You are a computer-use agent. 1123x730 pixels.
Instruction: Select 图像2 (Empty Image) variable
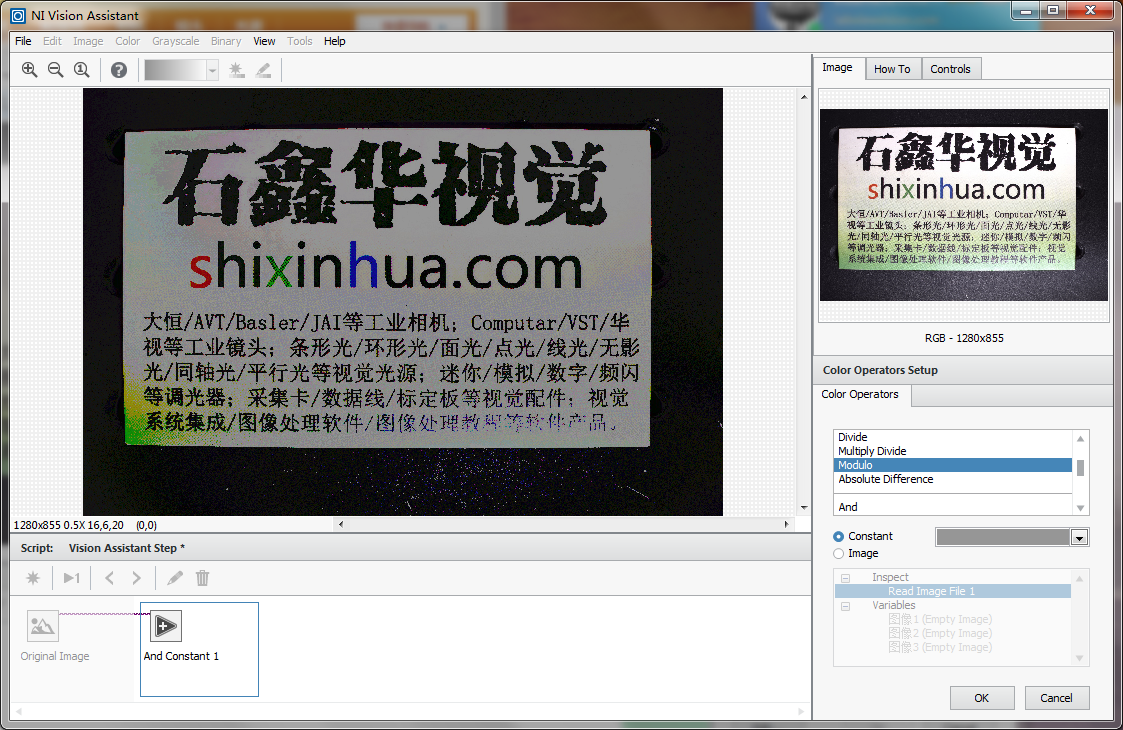940,633
